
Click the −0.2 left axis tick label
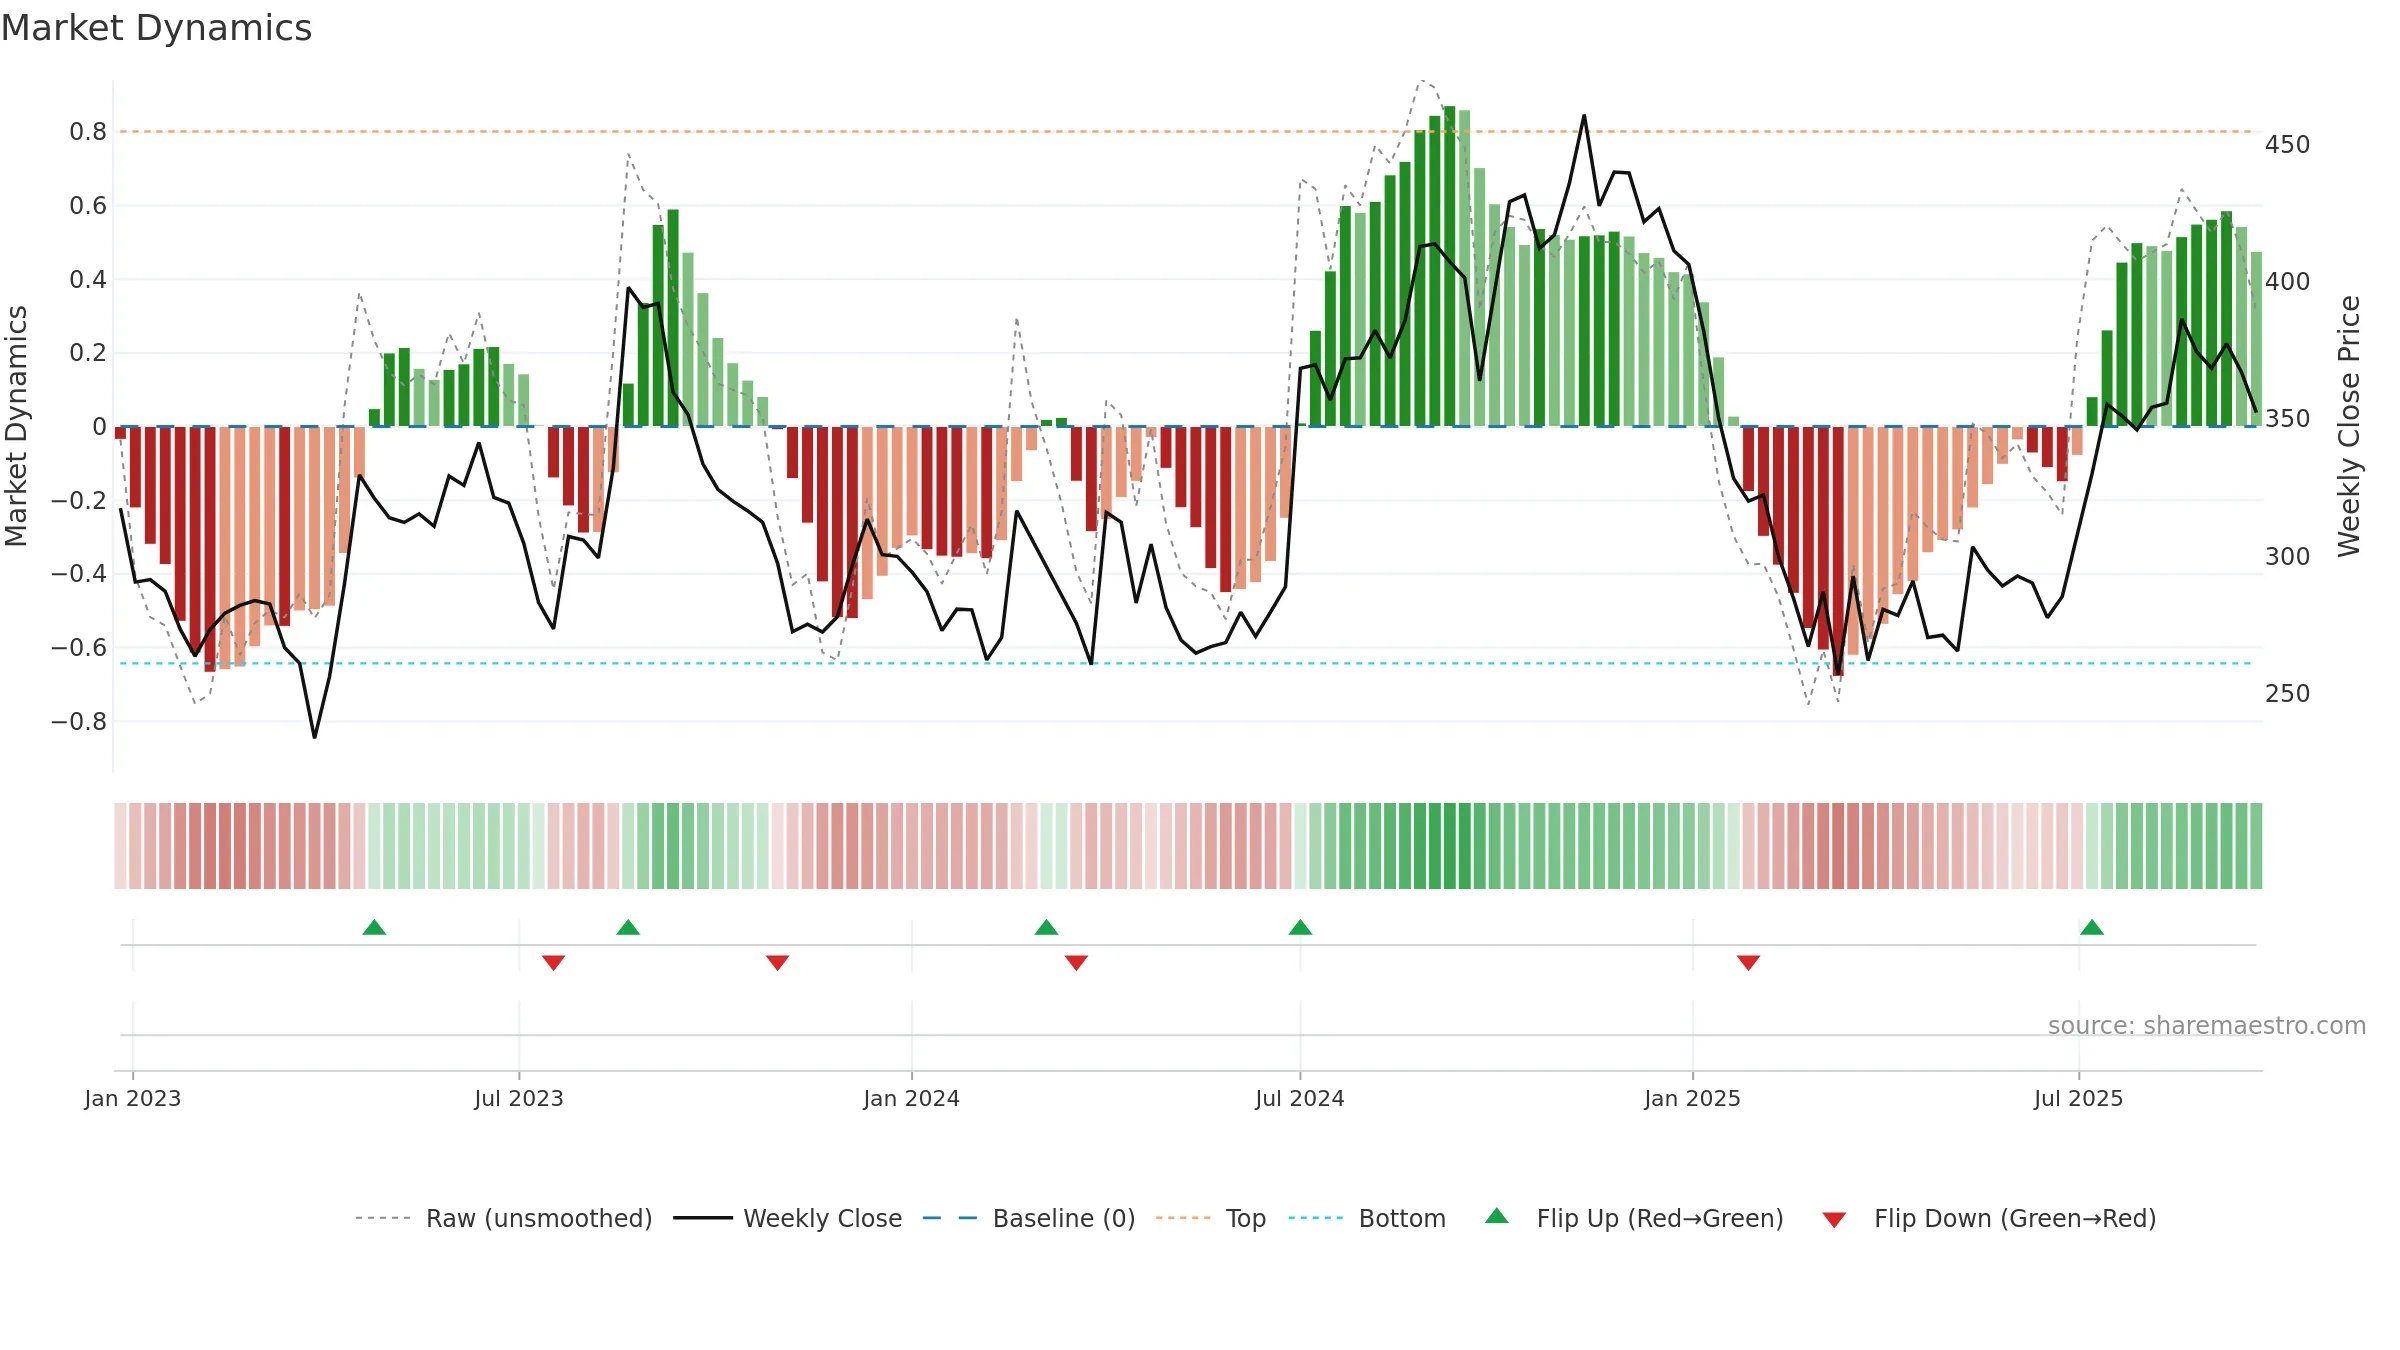[x=79, y=500]
